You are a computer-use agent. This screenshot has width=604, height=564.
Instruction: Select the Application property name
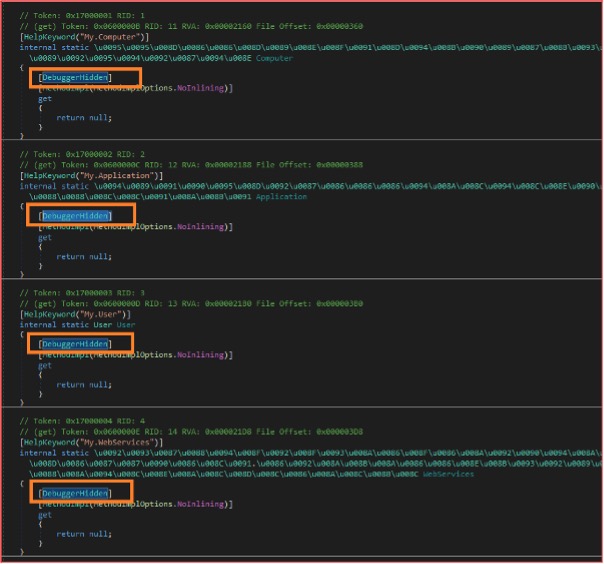point(281,197)
